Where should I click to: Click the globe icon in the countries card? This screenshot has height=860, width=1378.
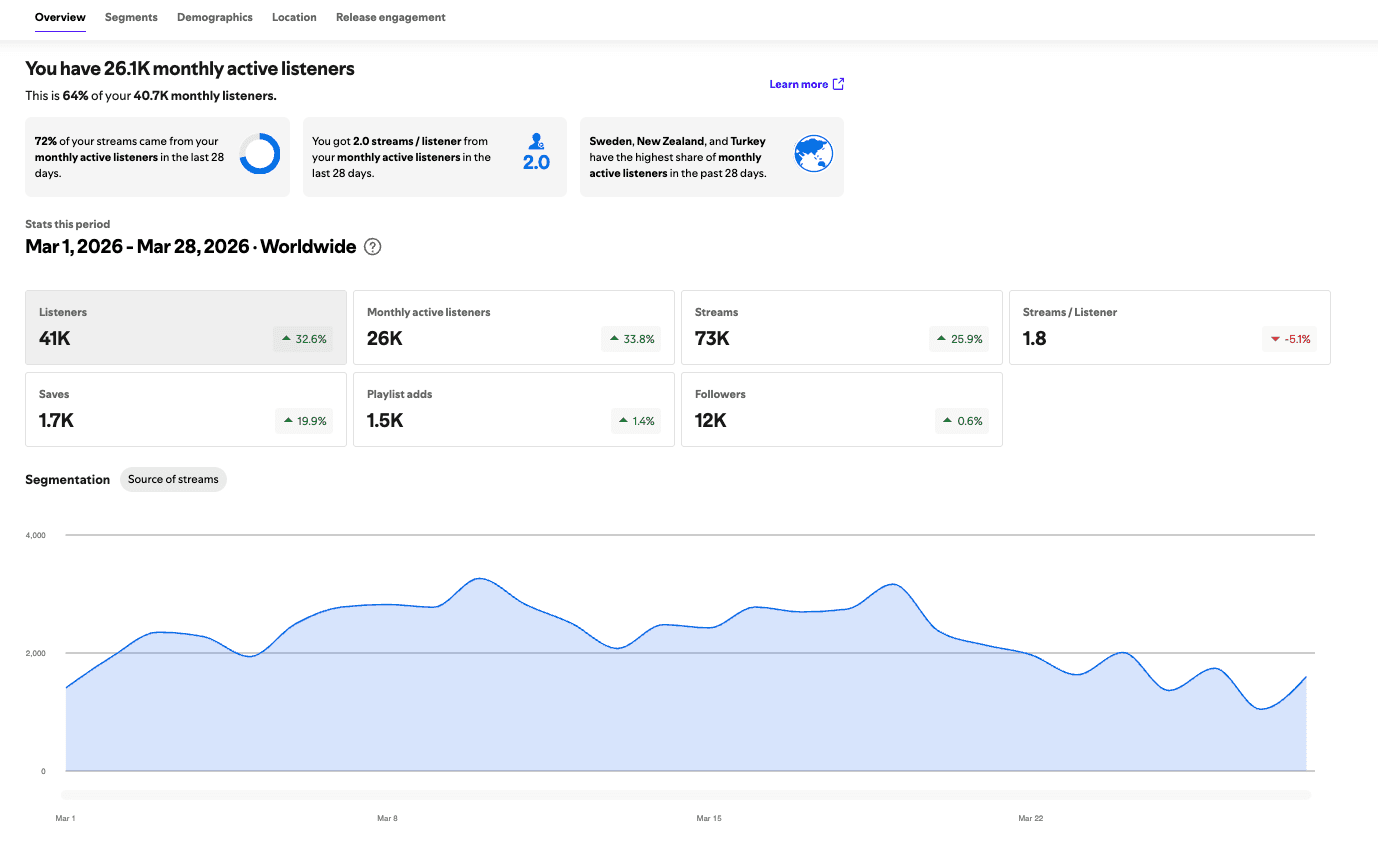(813, 154)
